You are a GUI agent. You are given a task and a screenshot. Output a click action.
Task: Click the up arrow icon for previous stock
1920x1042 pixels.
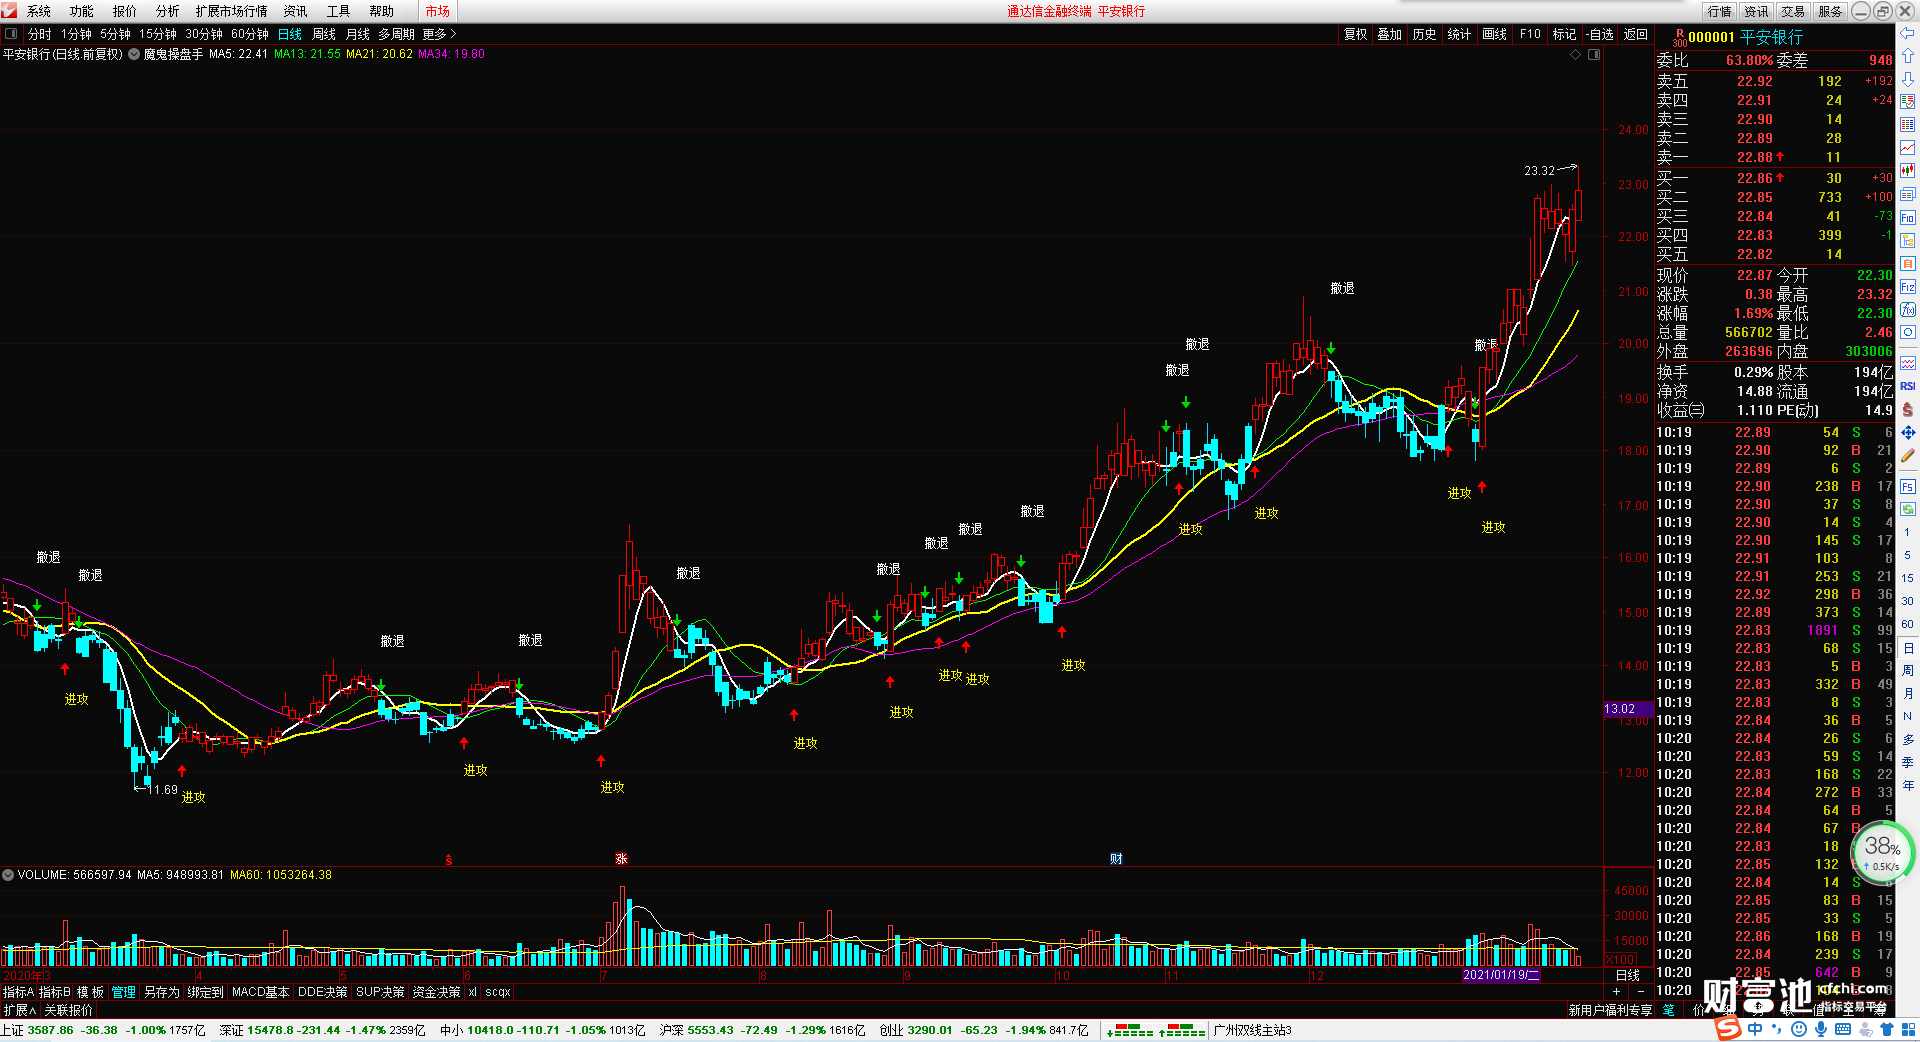coord(1908,56)
